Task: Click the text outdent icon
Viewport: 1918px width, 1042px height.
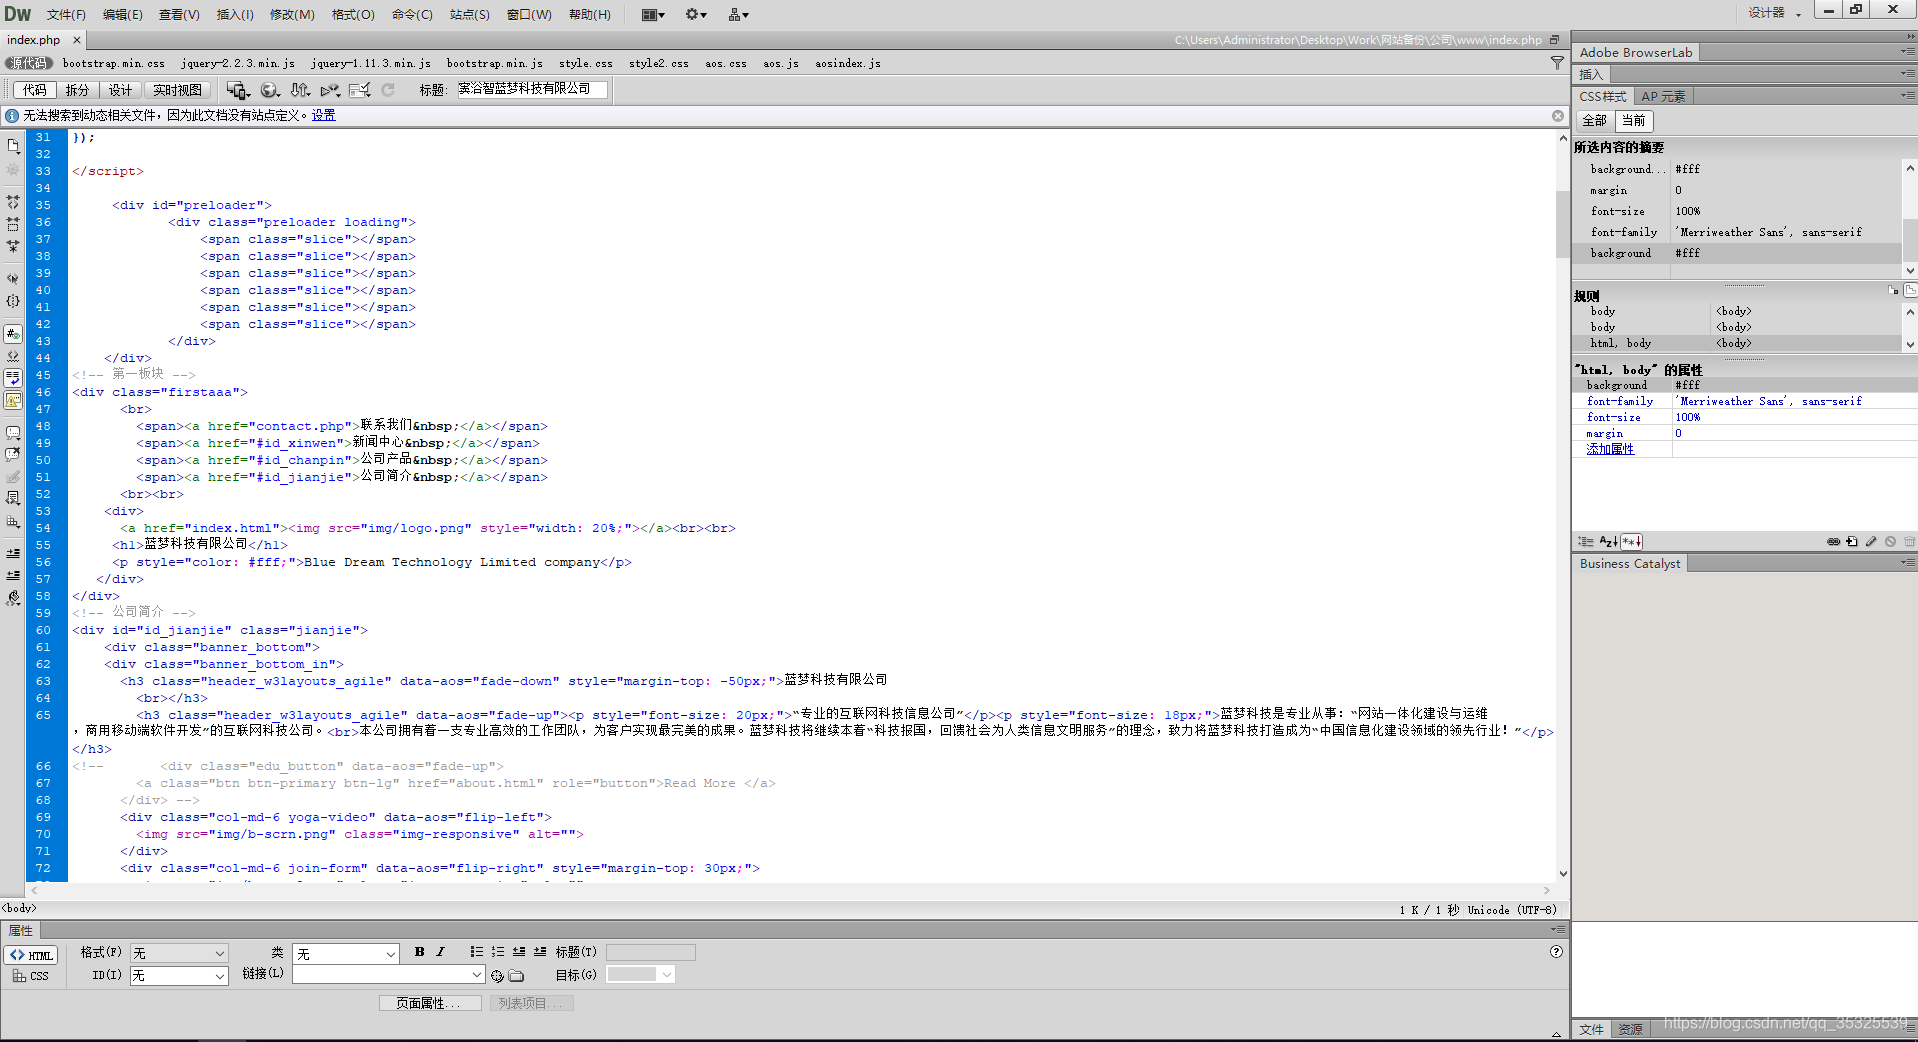Action: (519, 952)
